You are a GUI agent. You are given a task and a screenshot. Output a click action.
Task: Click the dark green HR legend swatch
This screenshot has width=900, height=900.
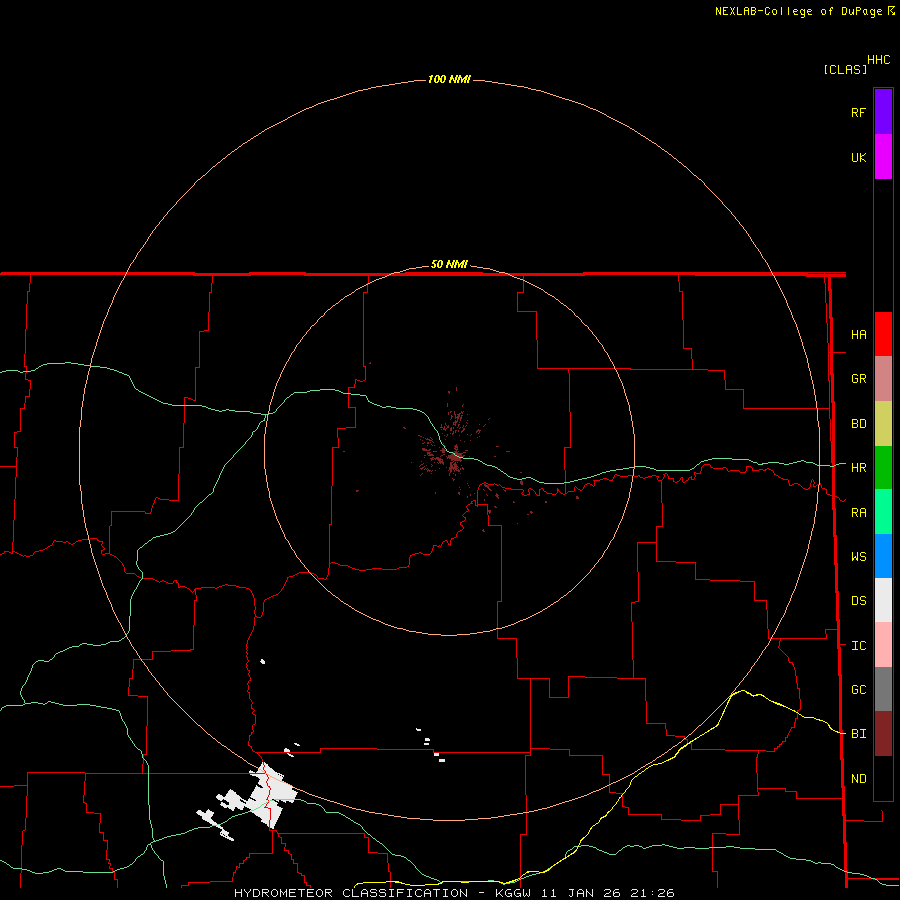(x=883, y=468)
